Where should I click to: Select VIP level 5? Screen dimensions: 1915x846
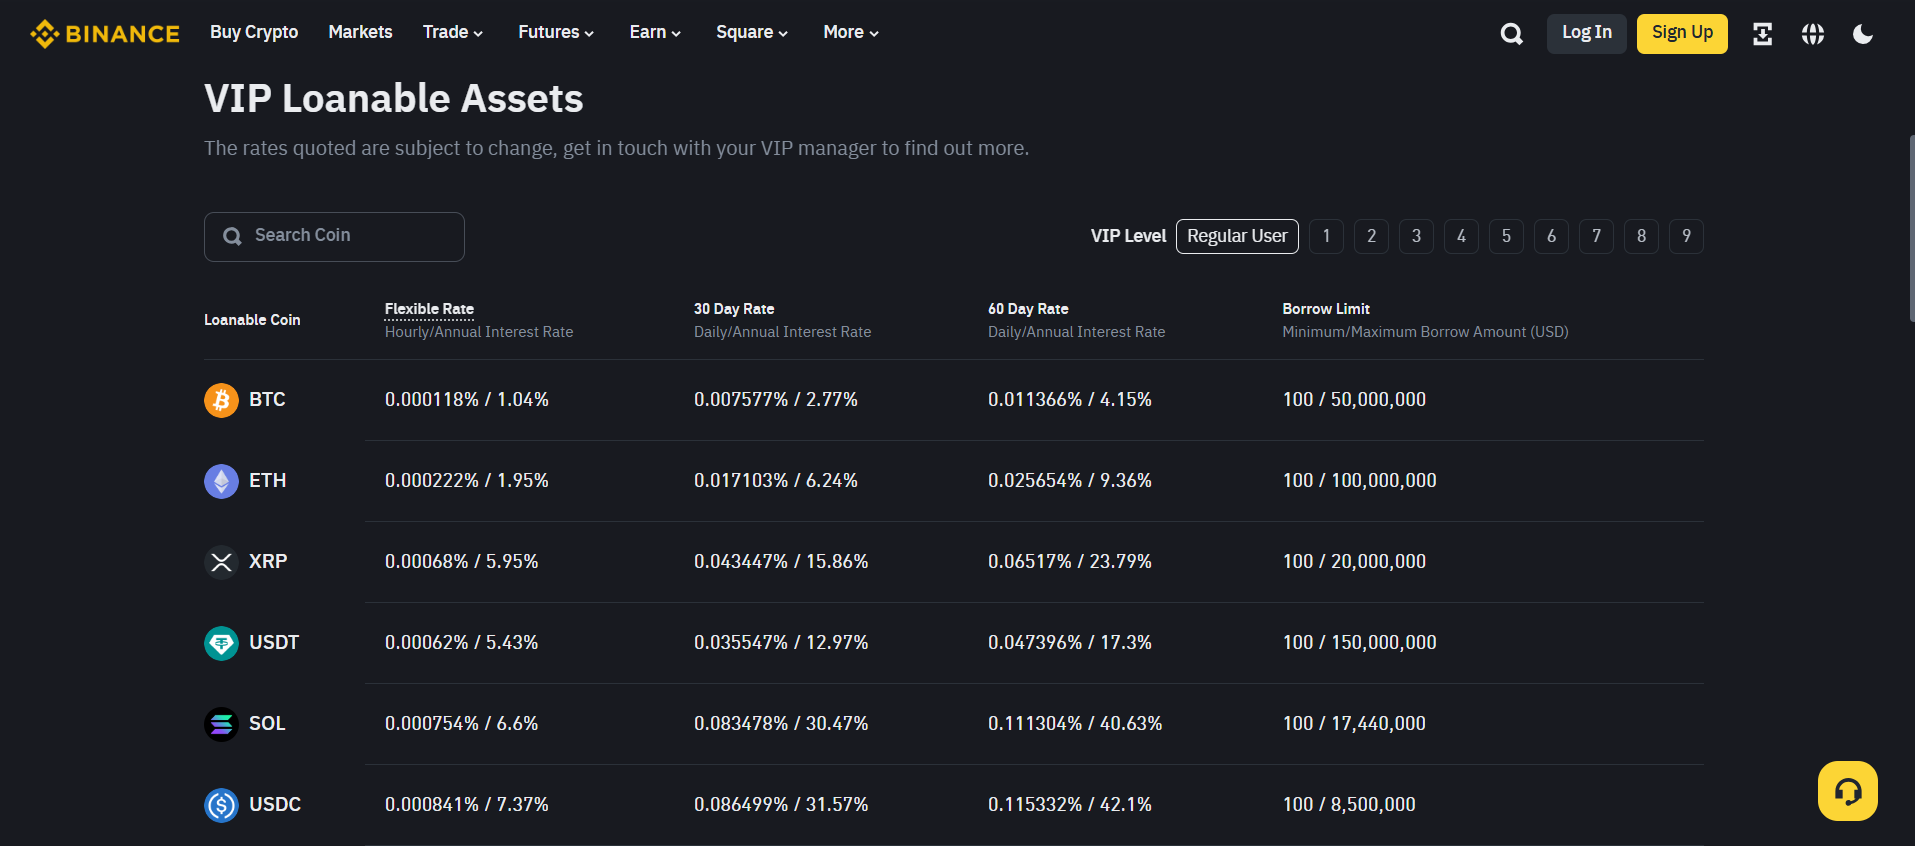1506,236
